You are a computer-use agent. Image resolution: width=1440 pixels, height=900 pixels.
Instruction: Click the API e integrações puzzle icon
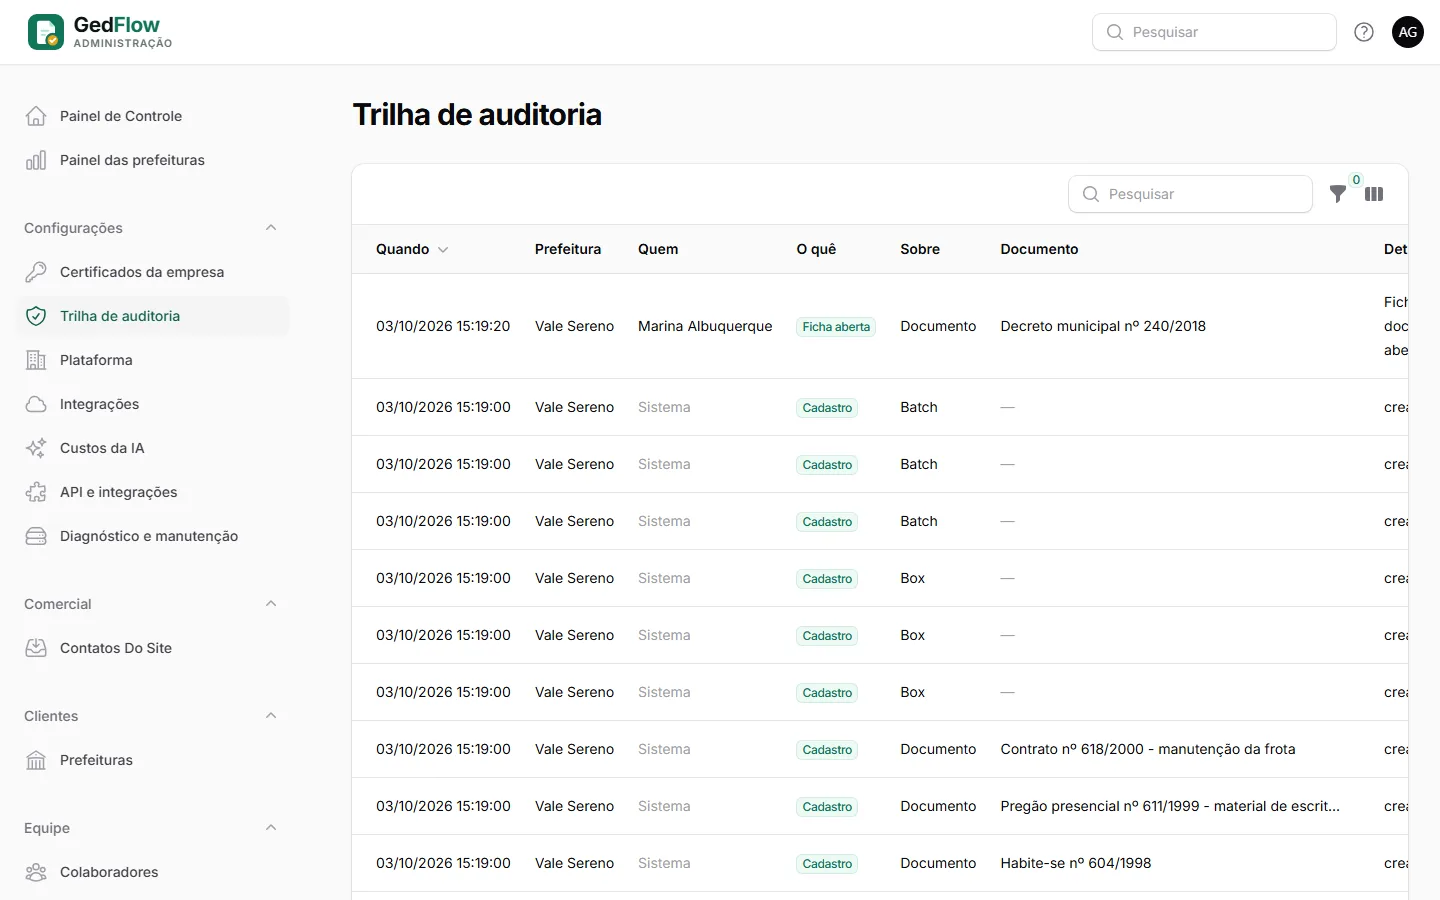36,492
